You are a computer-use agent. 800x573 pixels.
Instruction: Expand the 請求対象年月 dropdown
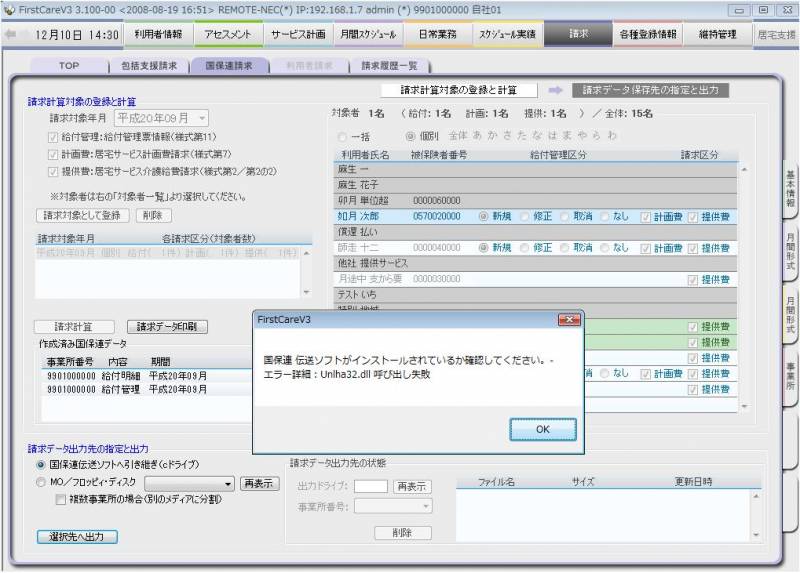(x=202, y=118)
